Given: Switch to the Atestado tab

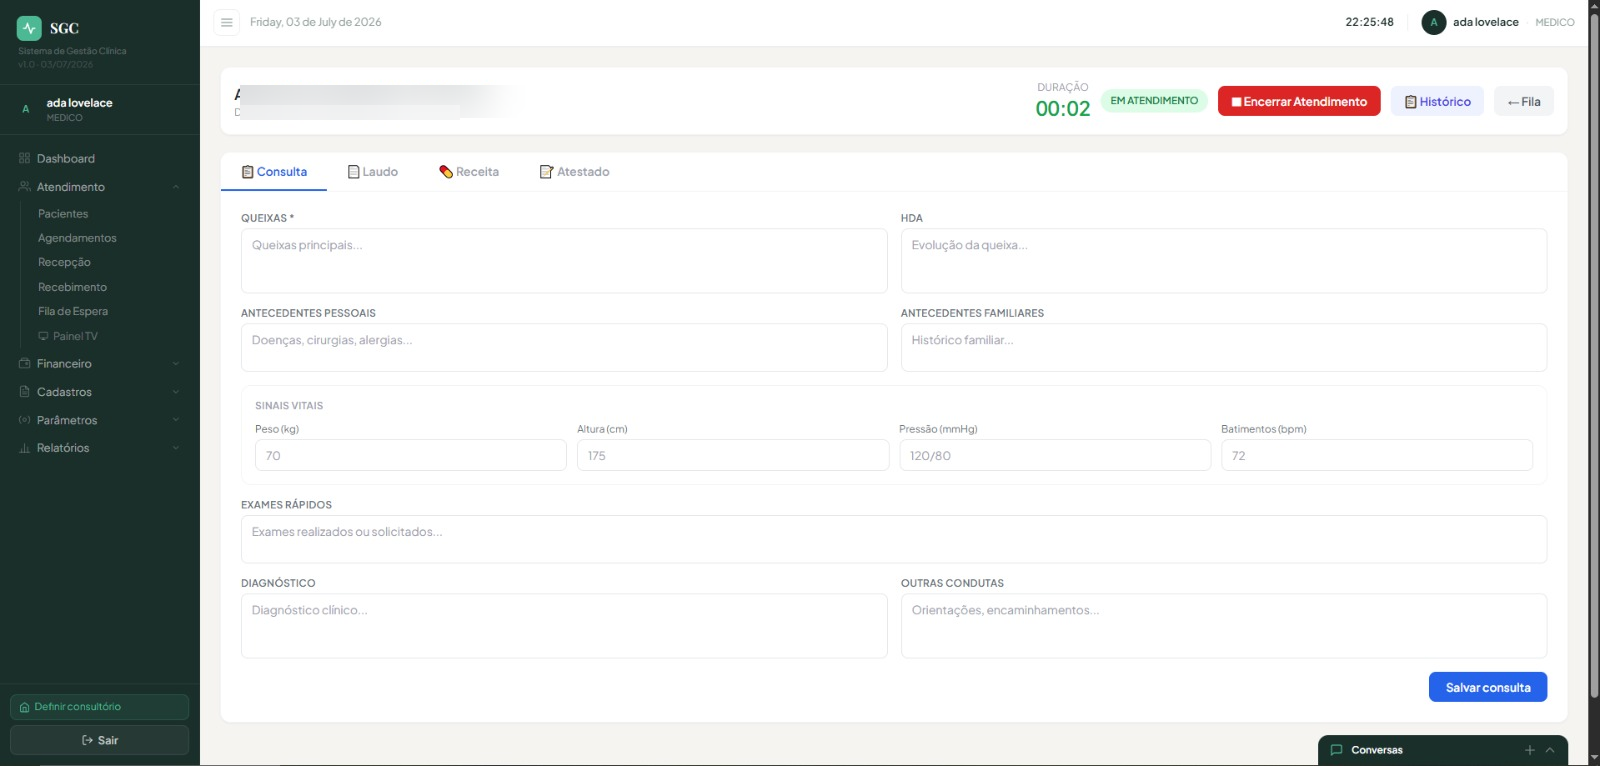Looking at the screenshot, I should pyautogui.click(x=574, y=172).
